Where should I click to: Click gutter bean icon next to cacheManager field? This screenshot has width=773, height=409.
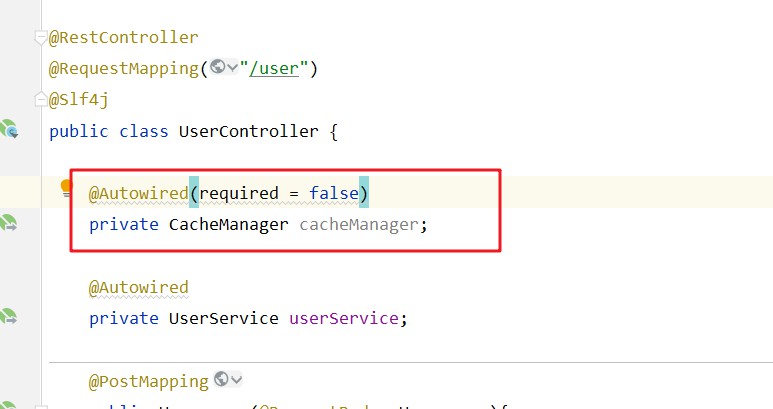click(x=9, y=223)
